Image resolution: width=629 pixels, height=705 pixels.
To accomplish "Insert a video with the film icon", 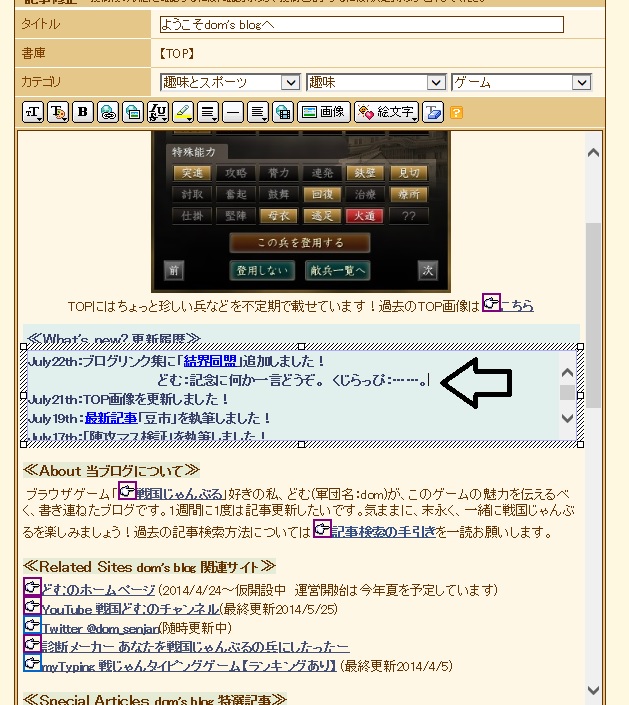I will [x=283, y=112].
